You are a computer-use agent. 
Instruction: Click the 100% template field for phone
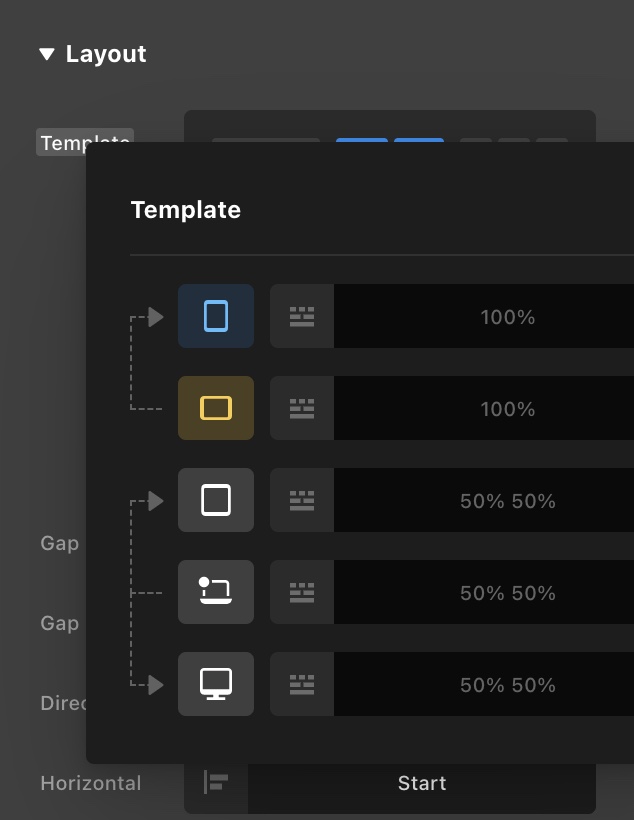(507, 317)
